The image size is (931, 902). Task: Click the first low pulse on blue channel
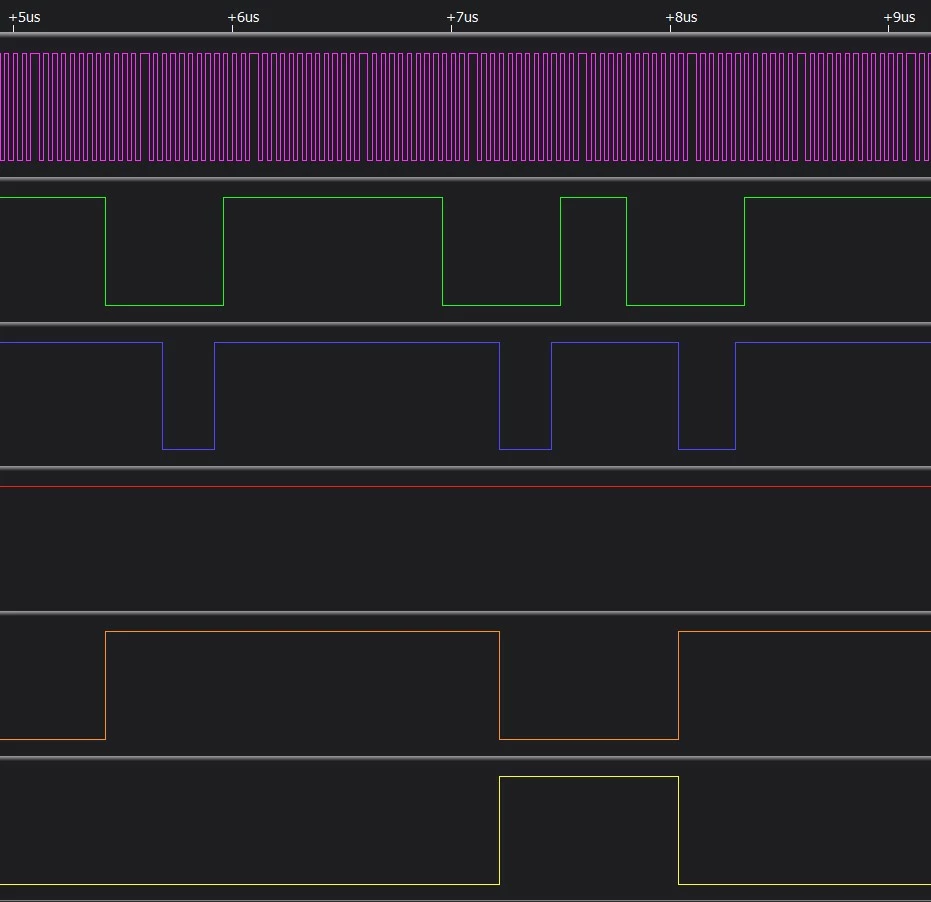[188, 395]
